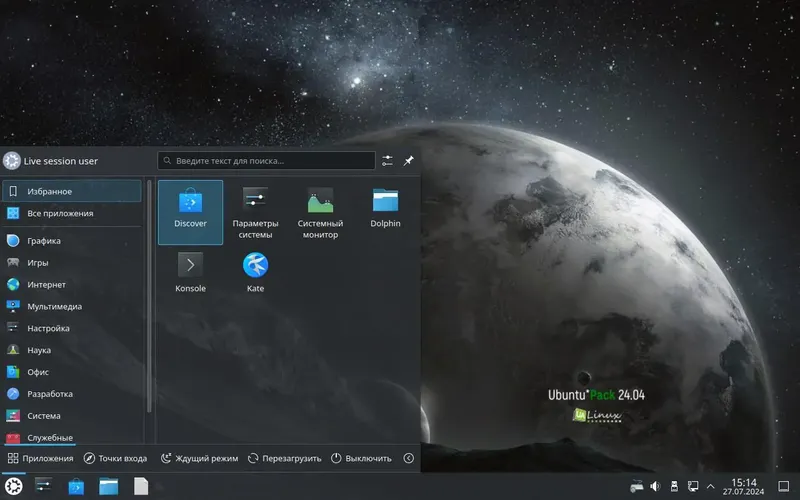Open volume tray icon
This screenshot has width=800, height=500.
[x=656, y=486]
